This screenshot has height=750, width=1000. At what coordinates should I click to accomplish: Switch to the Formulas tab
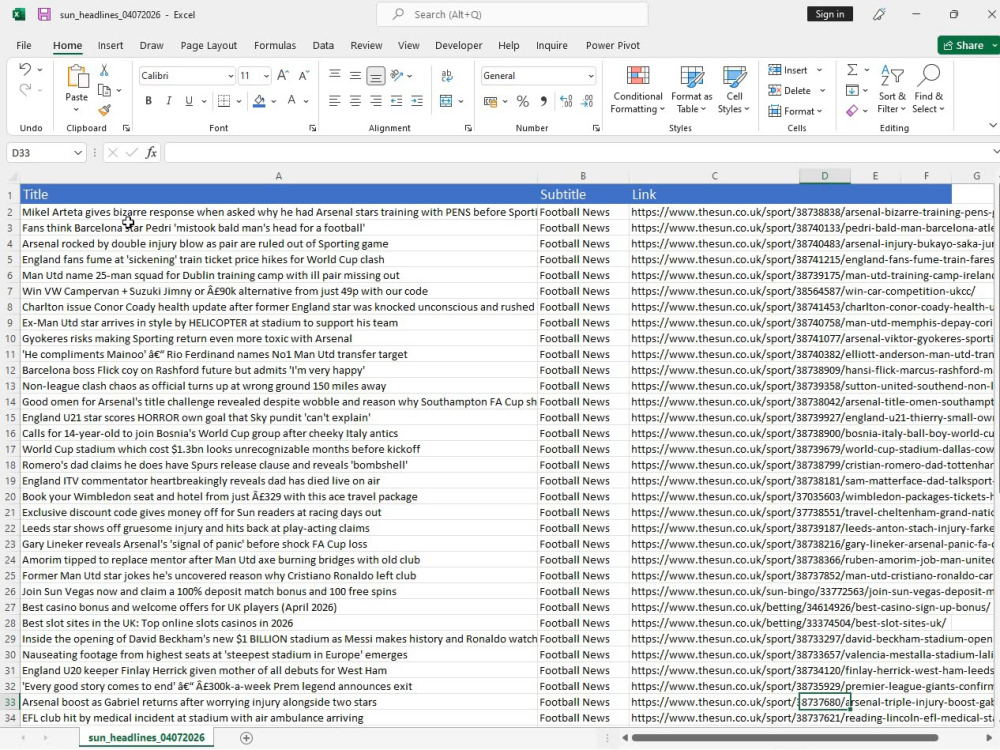coord(275,45)
